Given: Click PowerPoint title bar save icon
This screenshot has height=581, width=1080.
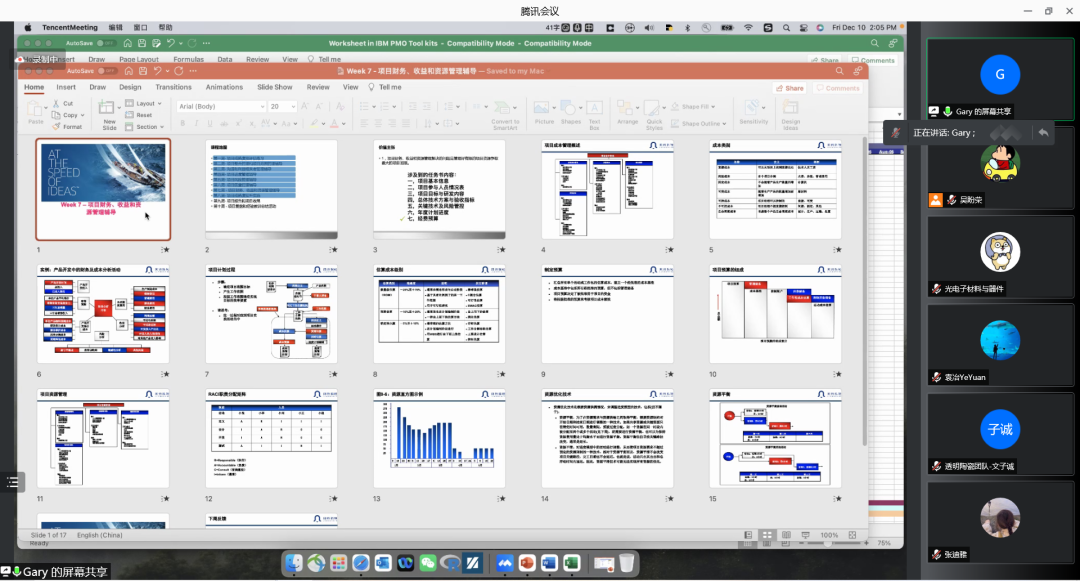Looking at the screenshot, I should [143, 71].
